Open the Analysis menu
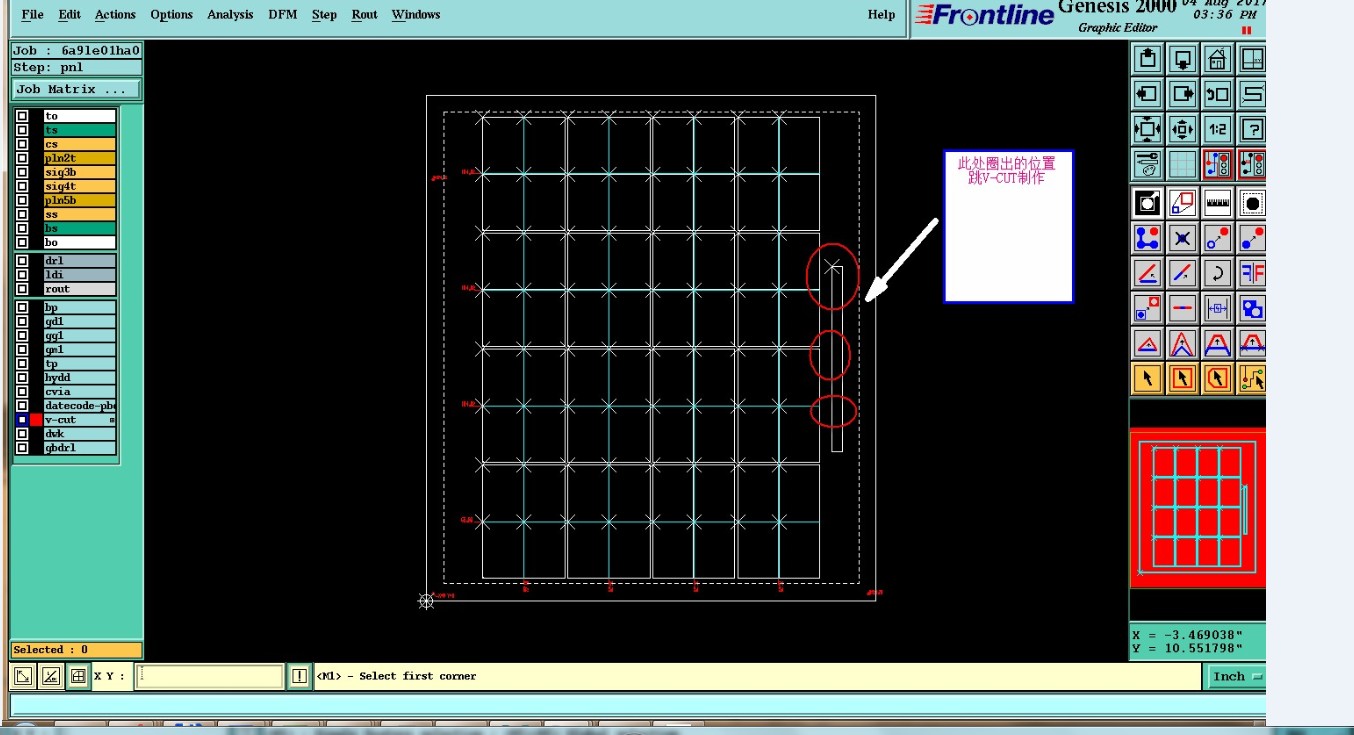The width and height of the screenshot is (1354, 735). [230, 15]
